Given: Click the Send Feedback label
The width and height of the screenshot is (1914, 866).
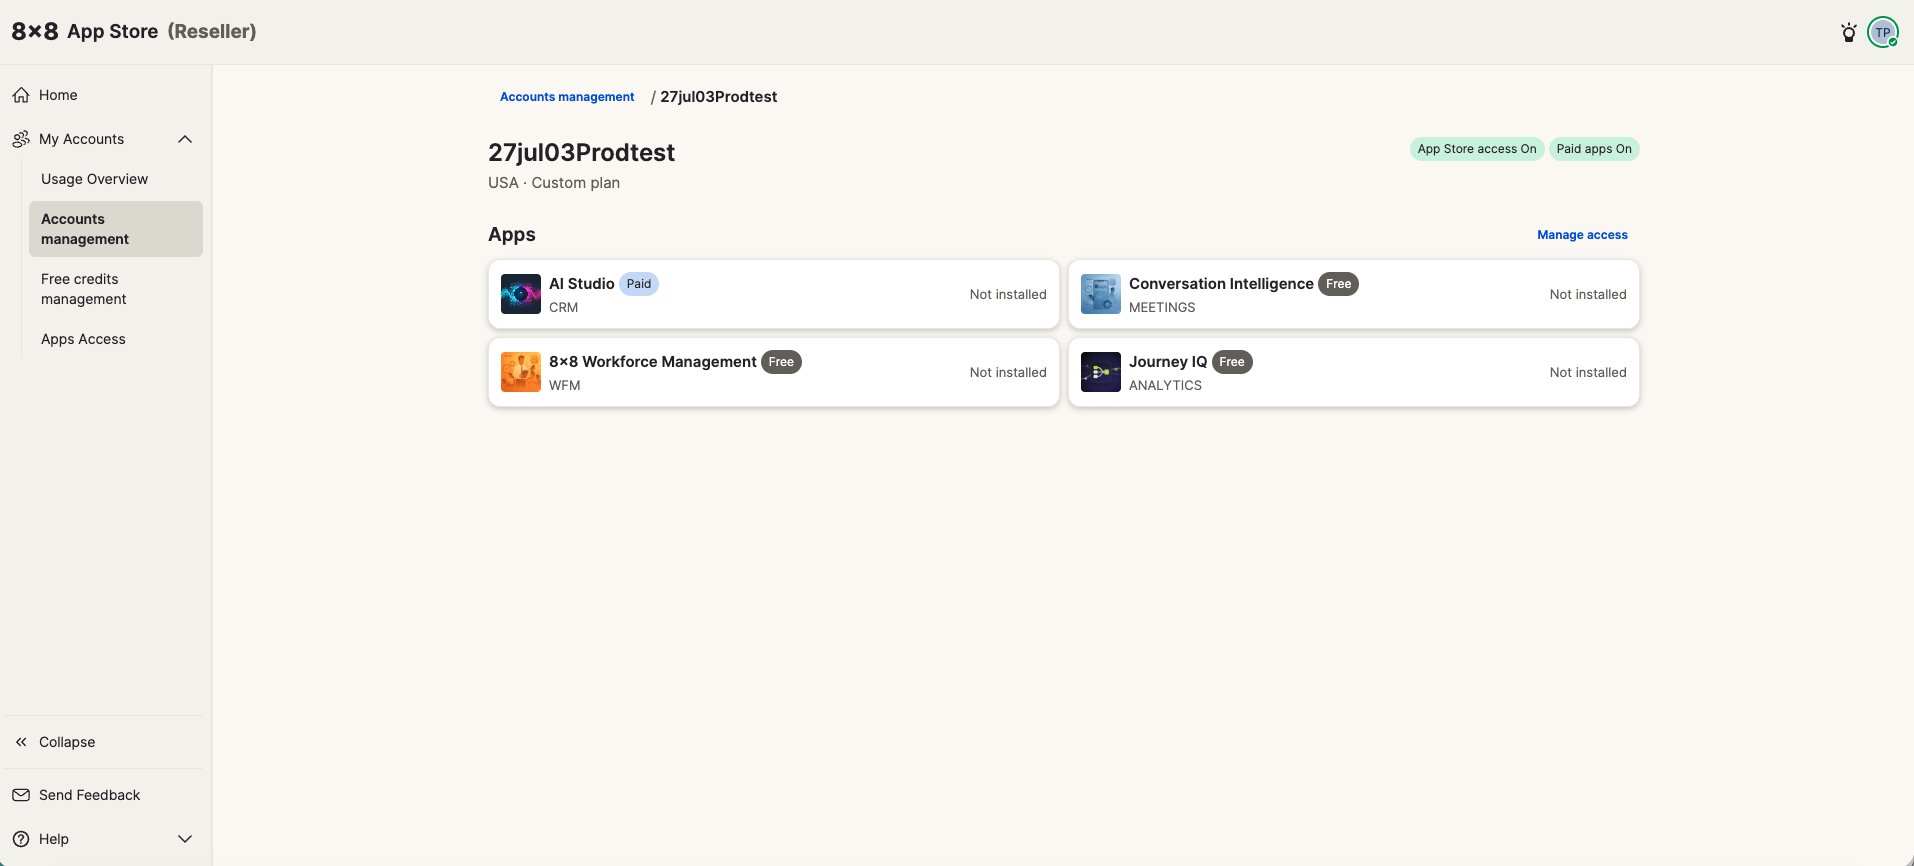Looking at the screenshot, I should tap(89, 795).
